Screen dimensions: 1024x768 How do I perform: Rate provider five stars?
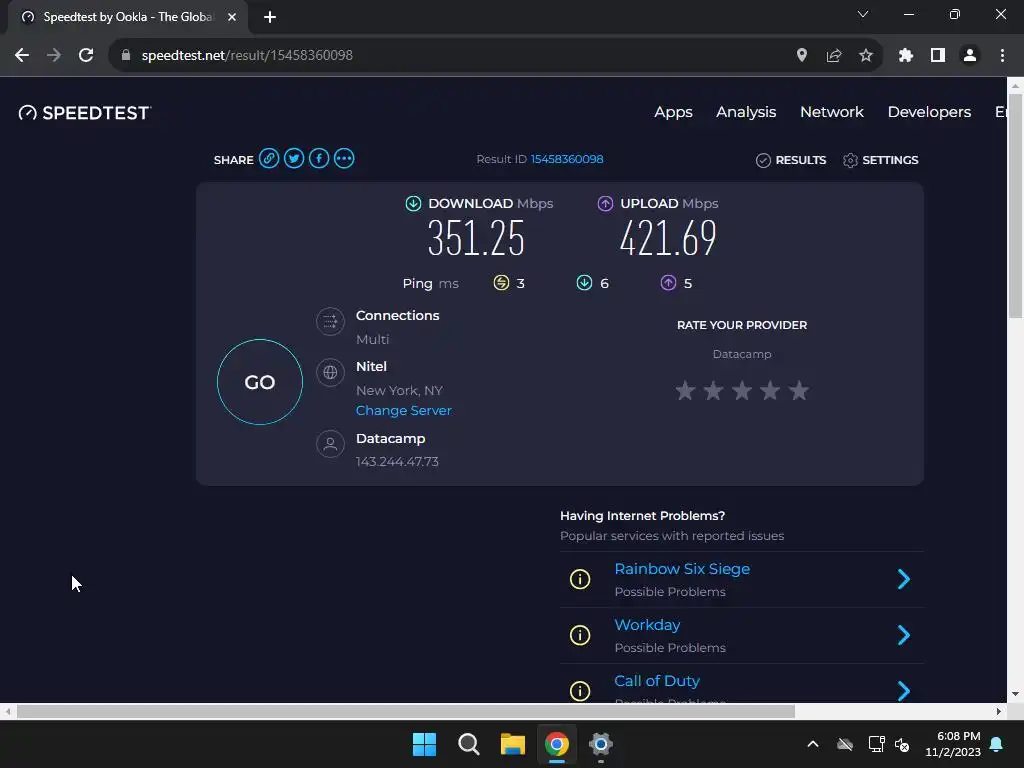[x=799, y=391]
